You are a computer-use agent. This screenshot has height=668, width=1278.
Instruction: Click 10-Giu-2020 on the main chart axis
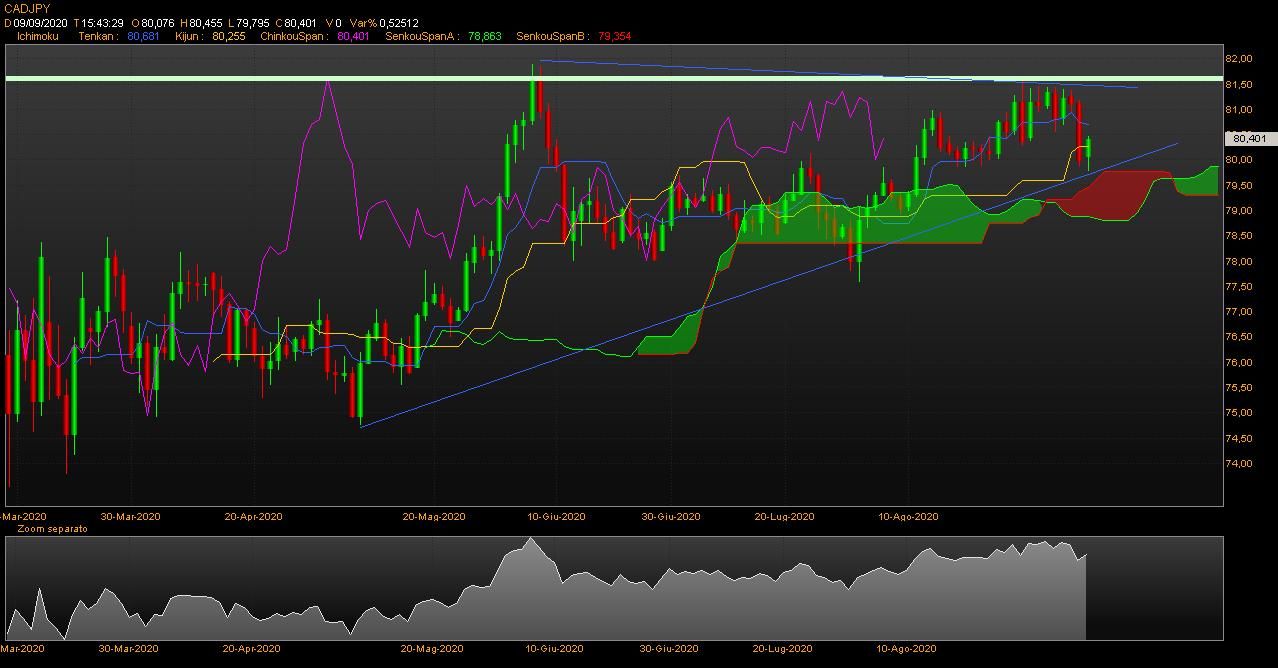(555, 517)
